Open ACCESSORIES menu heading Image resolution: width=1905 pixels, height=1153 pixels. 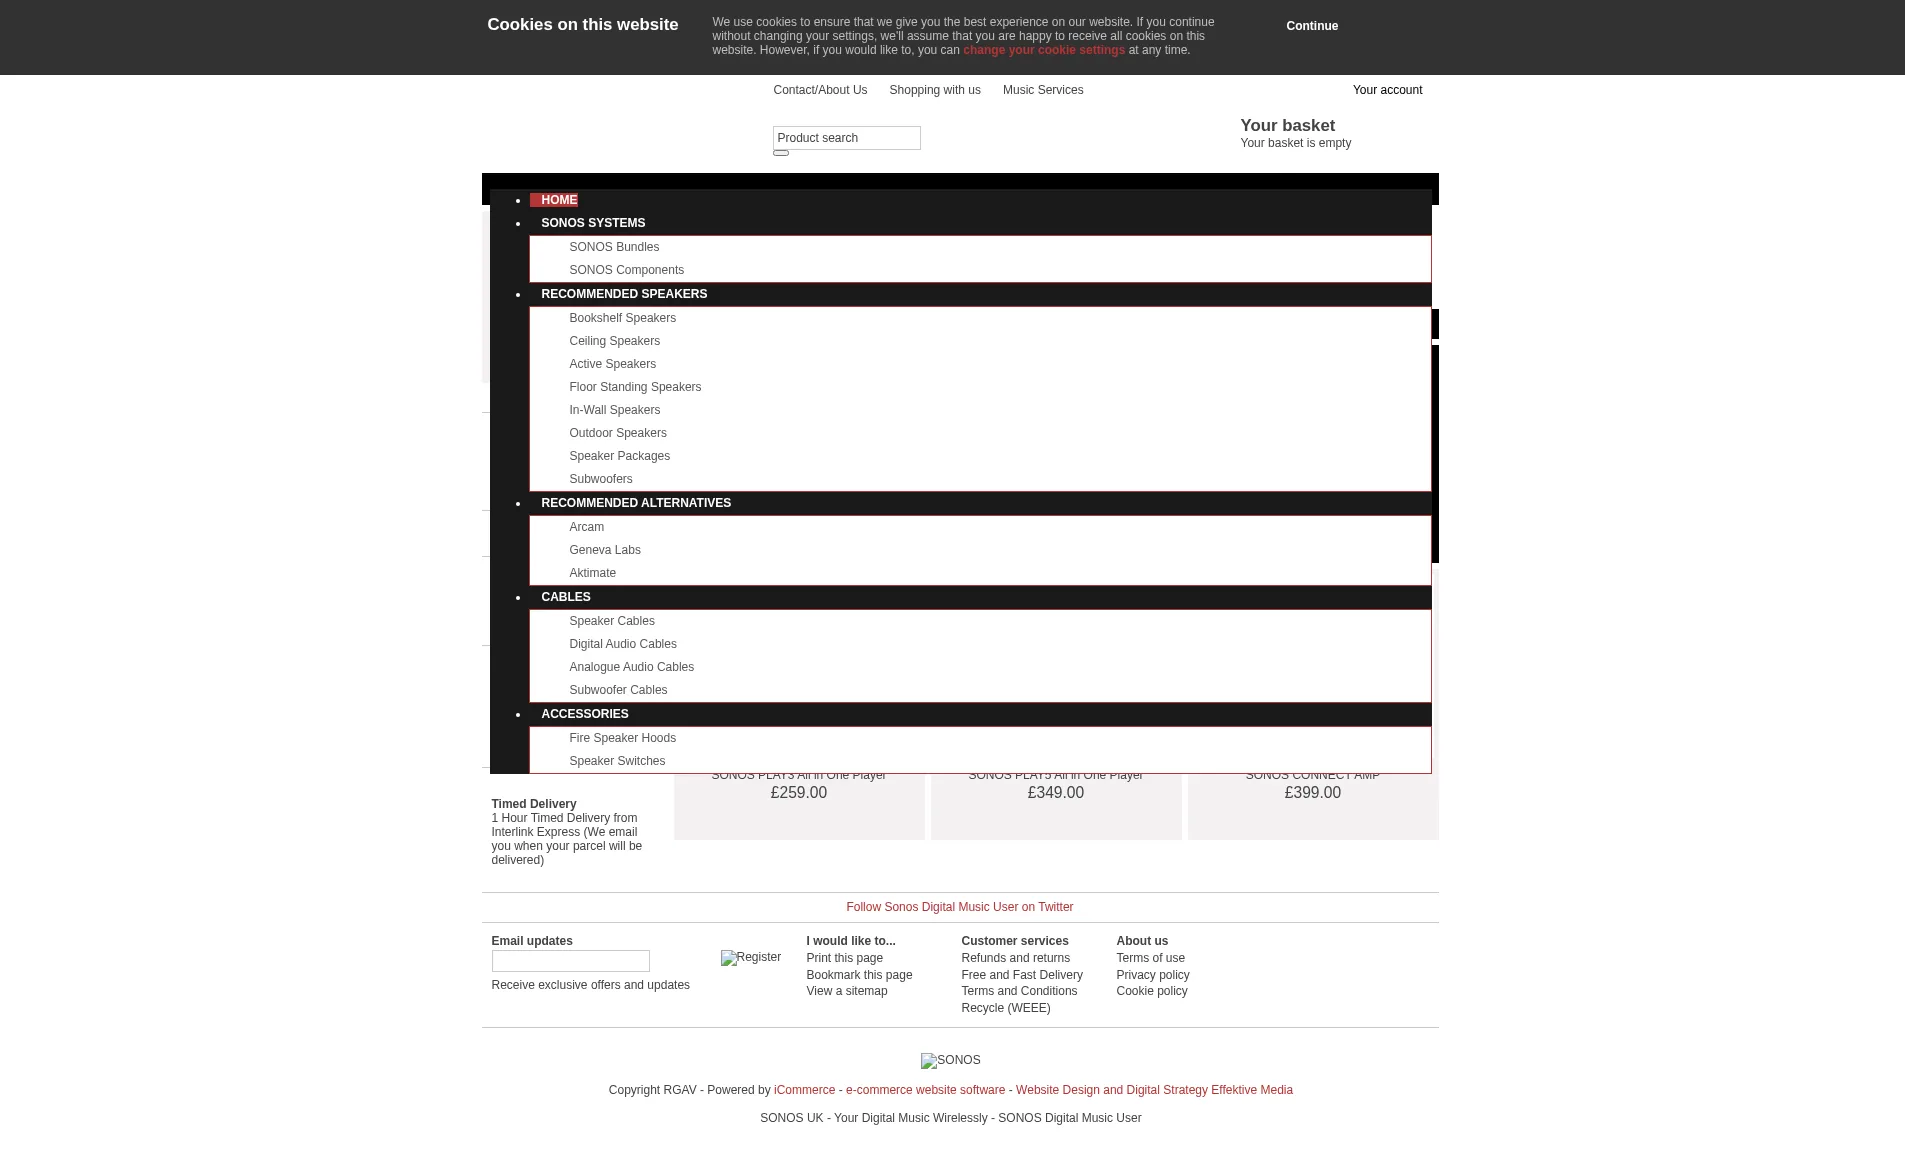pyautogui.click(x=585, y=714)
